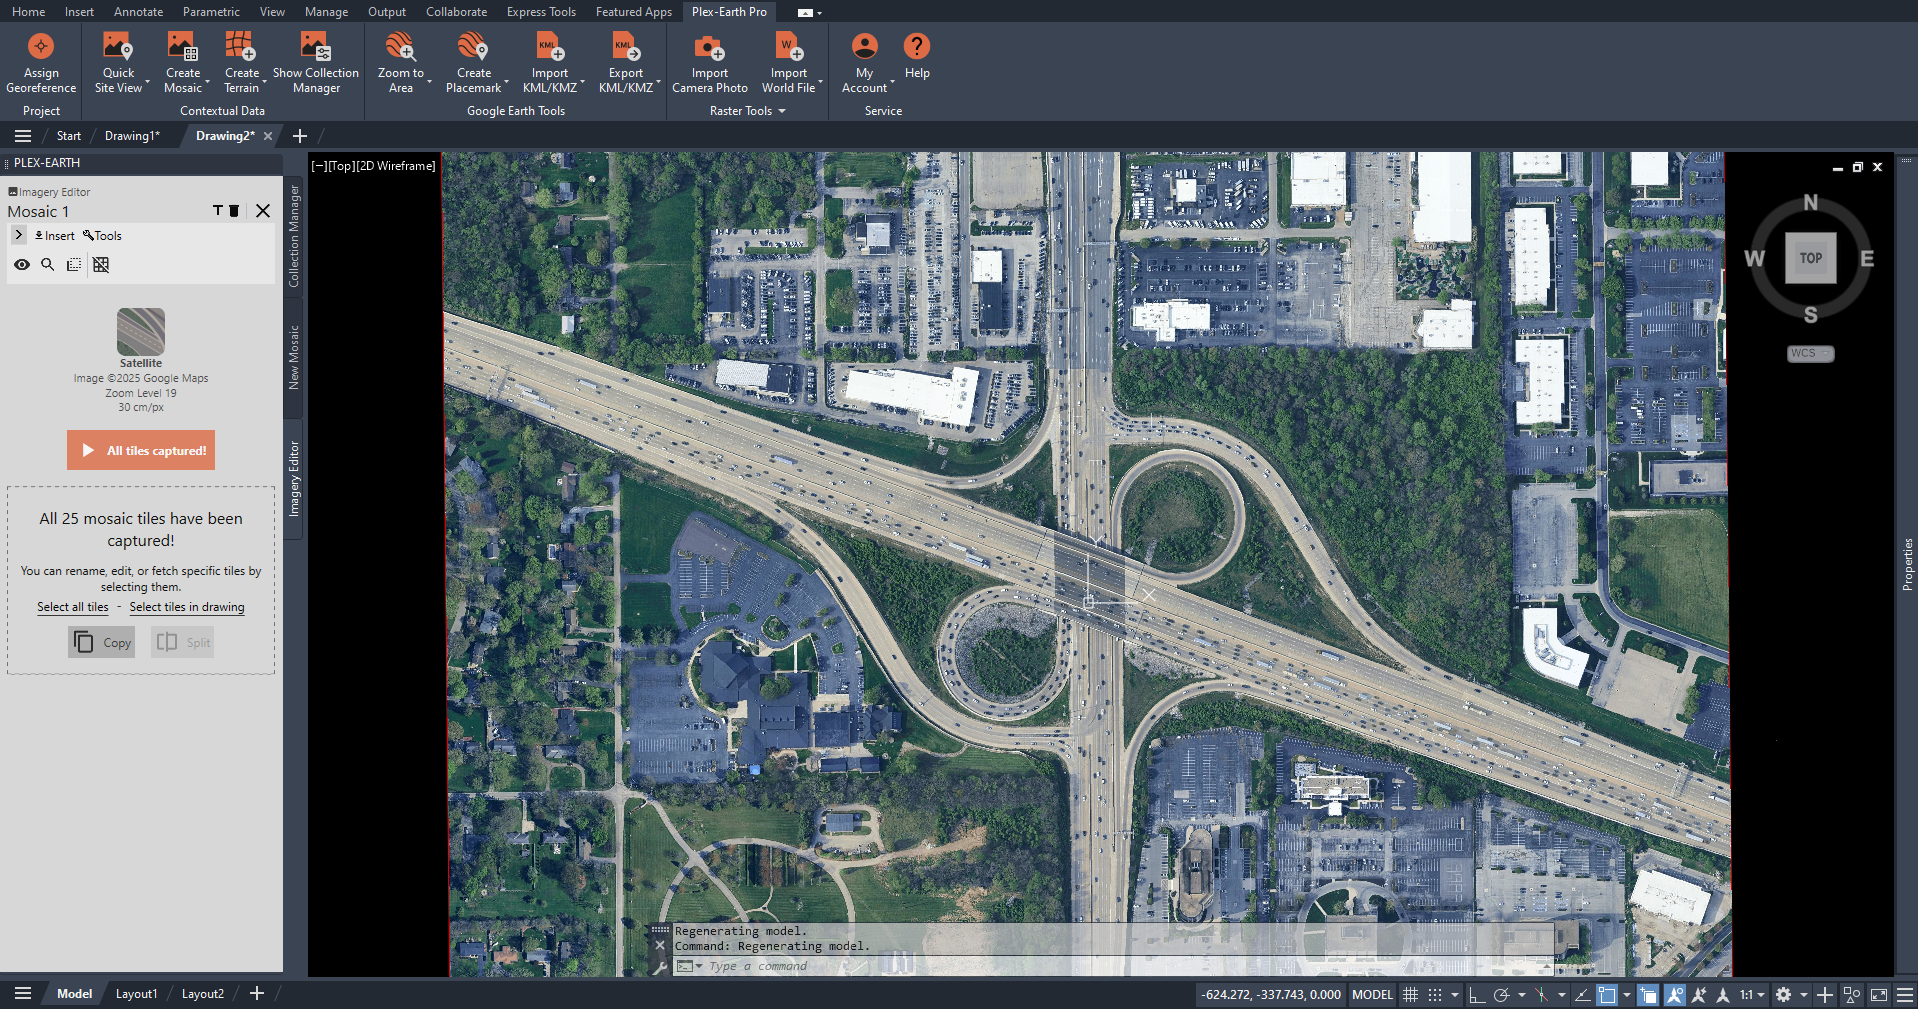Click 2D Wireframe visual style label
Viewport: 1918px width, 1009px height.
[396, 166]
